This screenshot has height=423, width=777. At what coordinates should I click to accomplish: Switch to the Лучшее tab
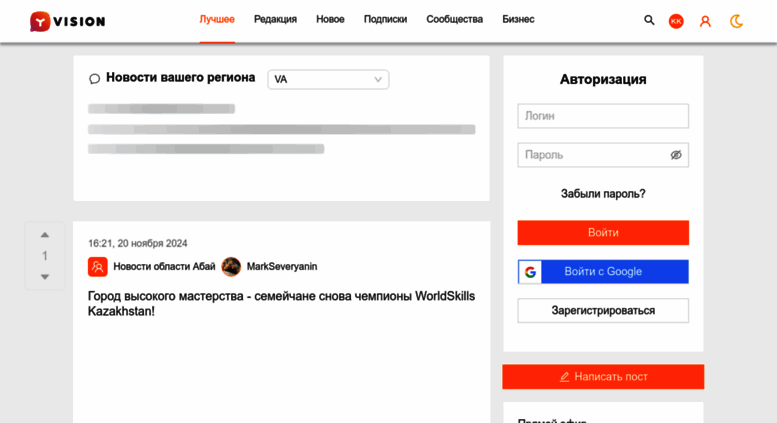(x=217, y=19)
